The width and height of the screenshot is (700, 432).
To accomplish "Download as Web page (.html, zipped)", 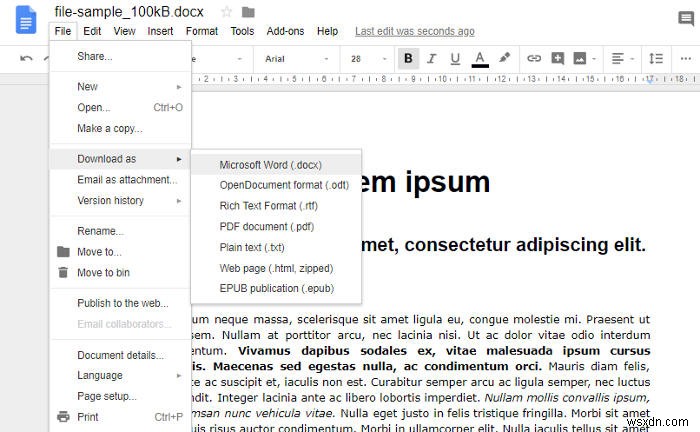I will (x=276, y=268).
